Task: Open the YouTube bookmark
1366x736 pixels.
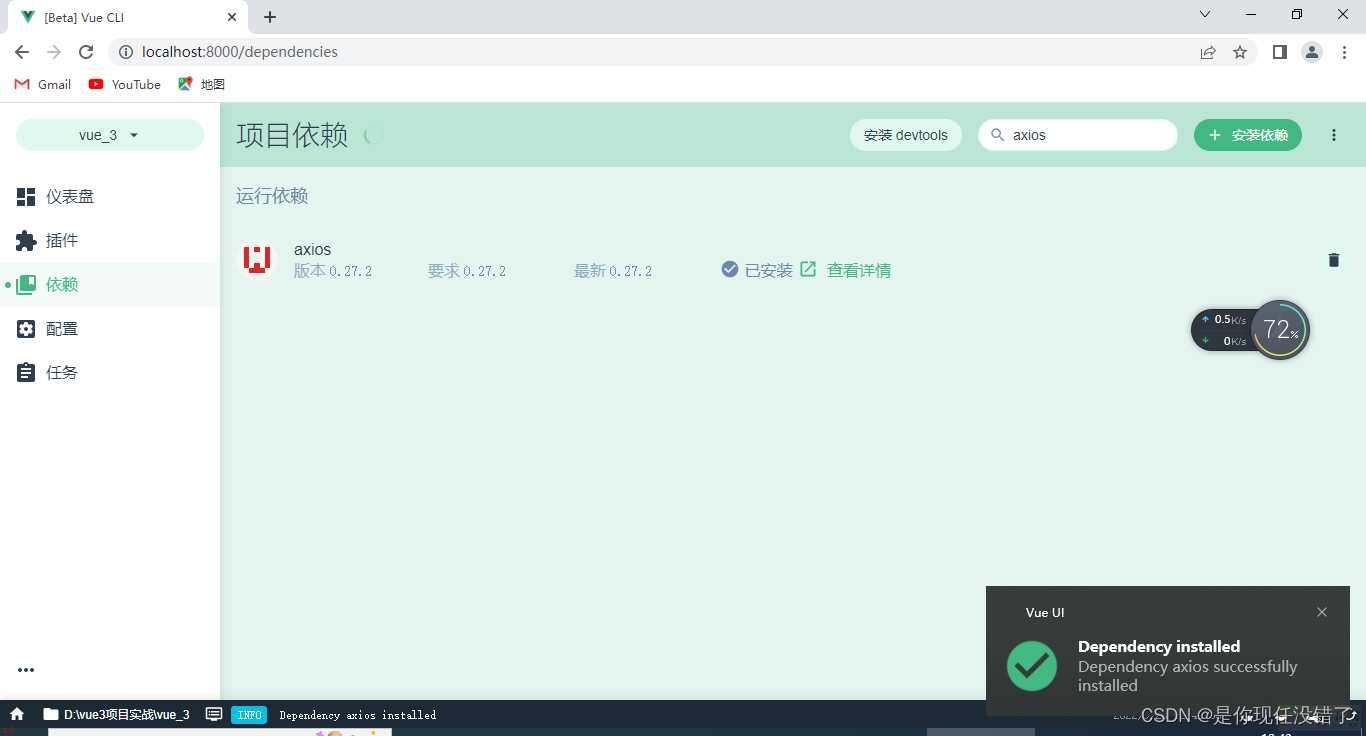Action: click(124, 85)
